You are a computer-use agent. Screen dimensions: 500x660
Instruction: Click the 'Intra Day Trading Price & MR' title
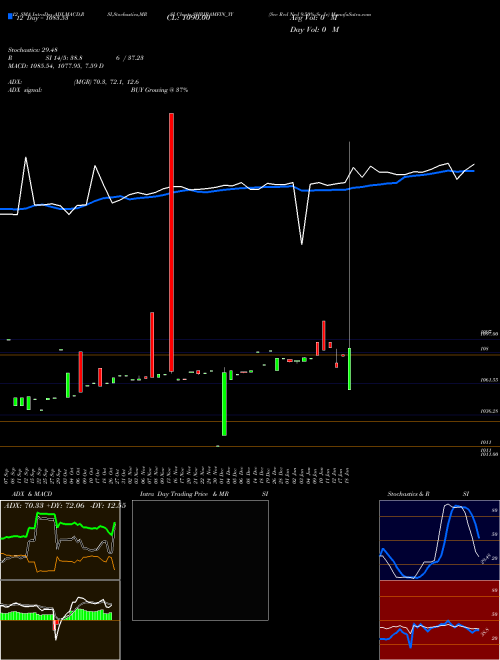coord(184,494)
